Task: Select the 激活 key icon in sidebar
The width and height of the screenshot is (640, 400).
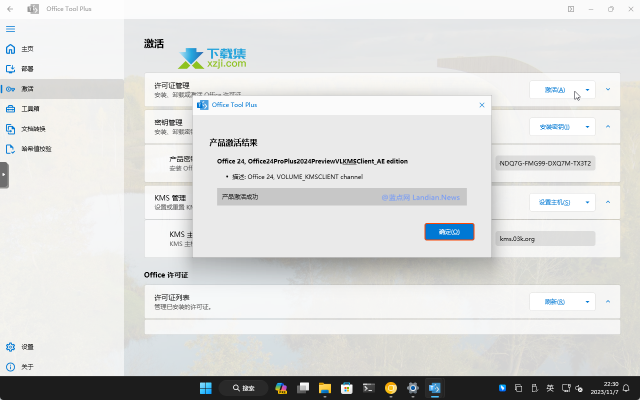Action: point(11,89)
